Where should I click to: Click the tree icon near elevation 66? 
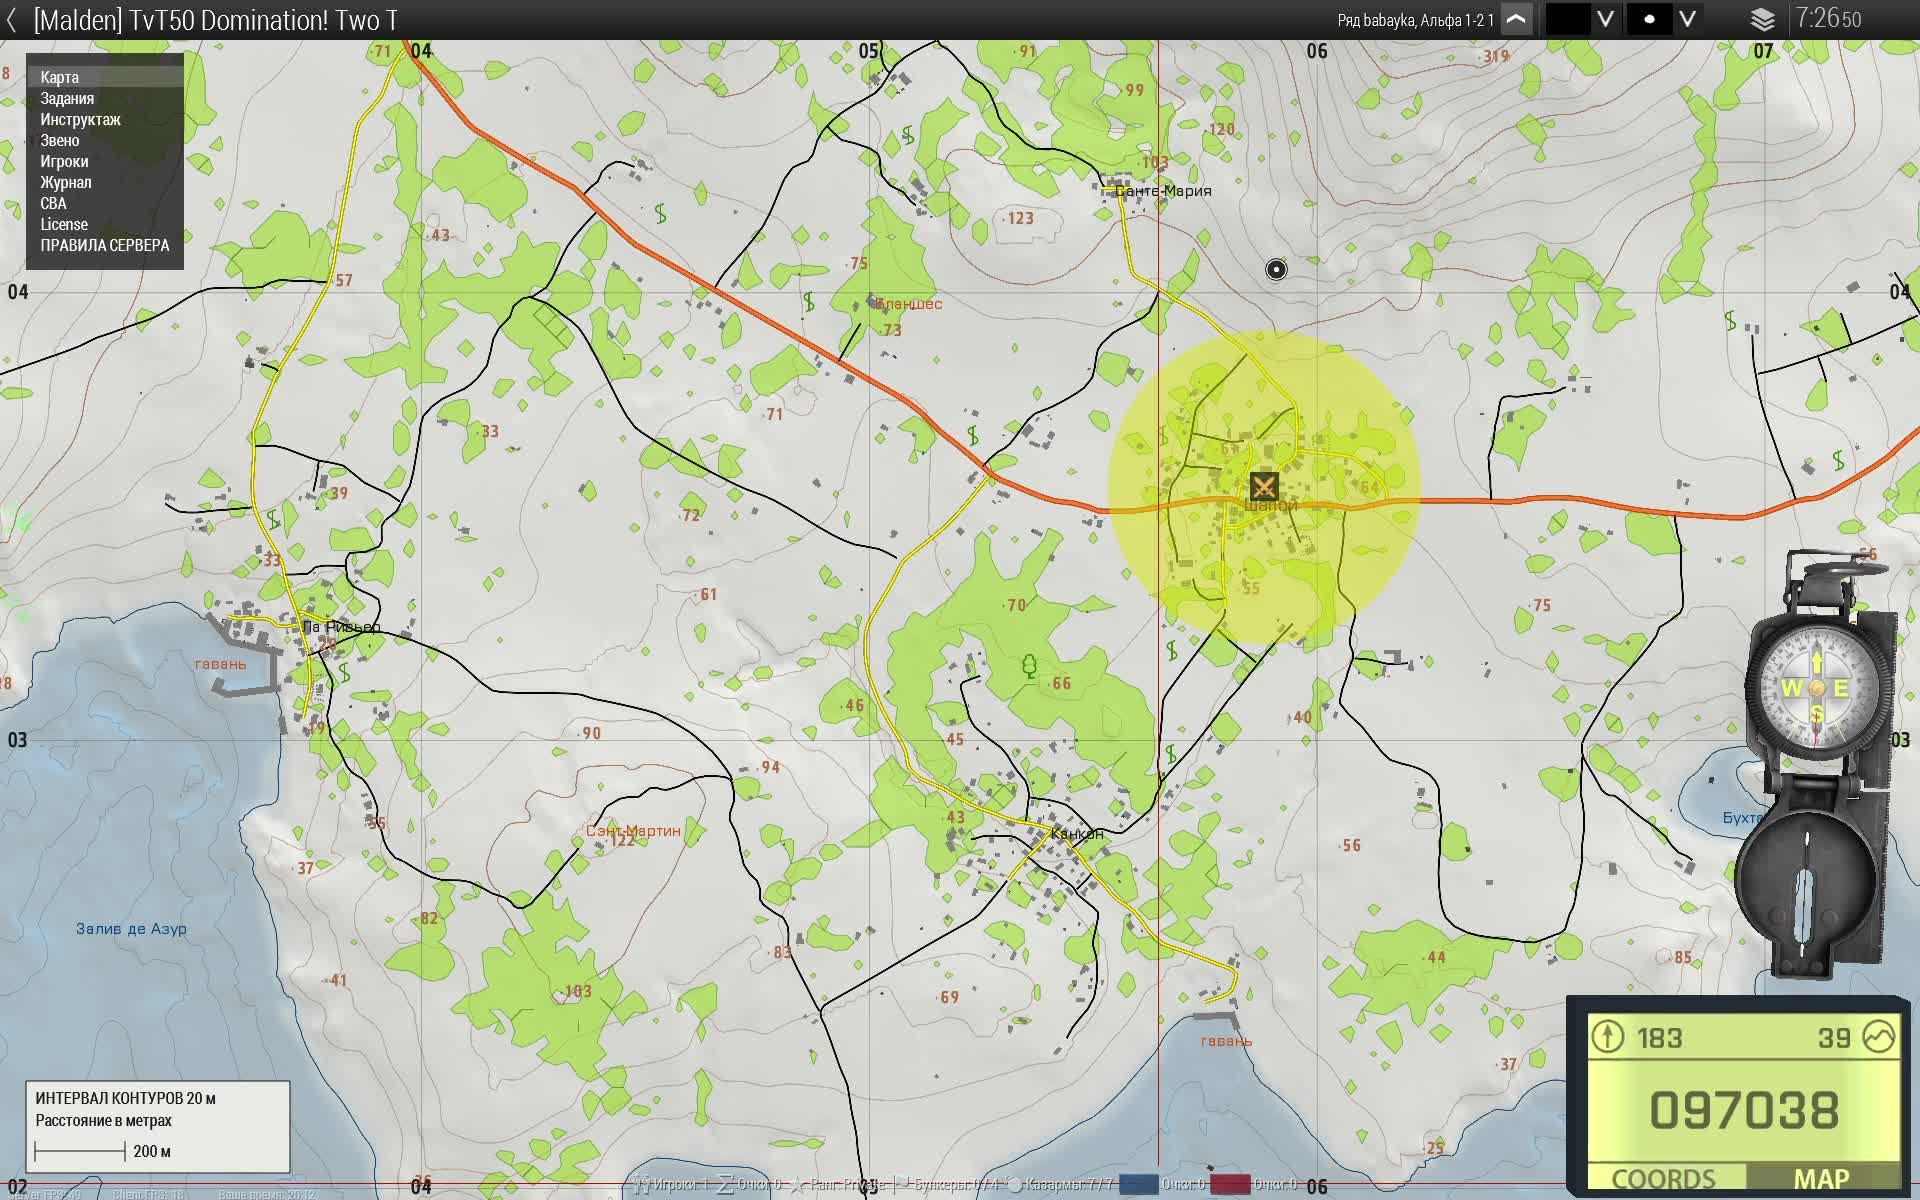pyautogui.click(x=1030, y=666)
